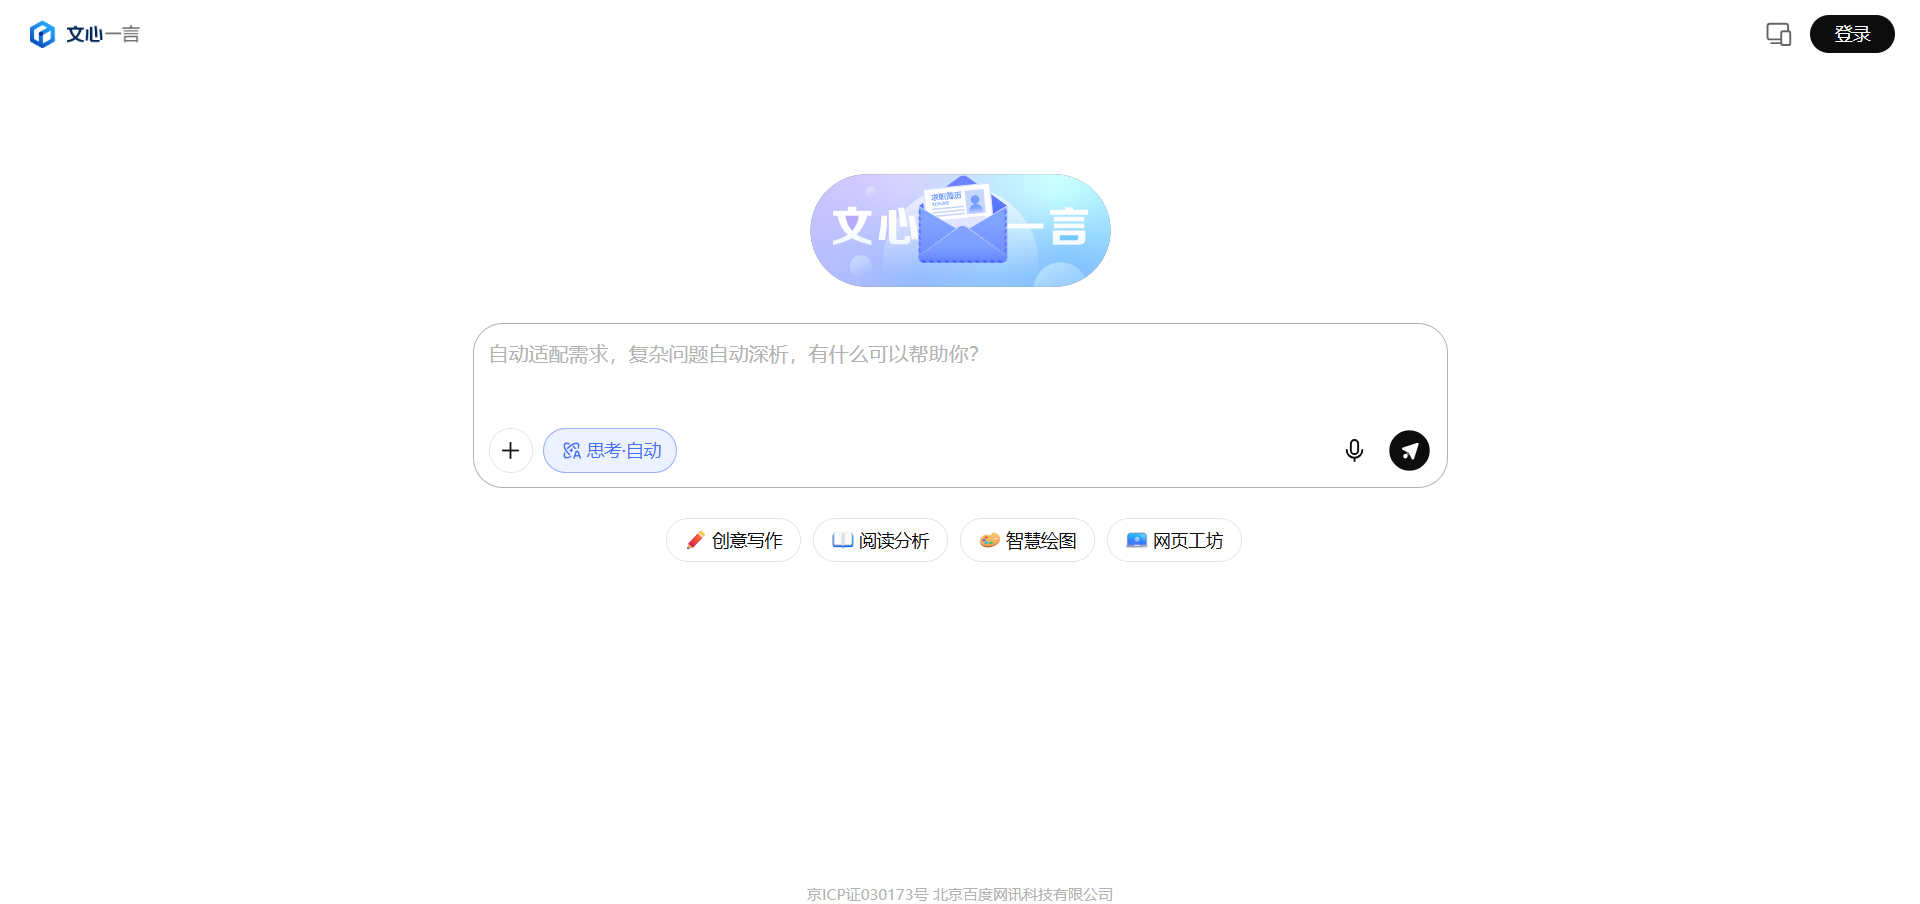Click the plus button to add attachment
1920x904 pixels.
(510, 451)
